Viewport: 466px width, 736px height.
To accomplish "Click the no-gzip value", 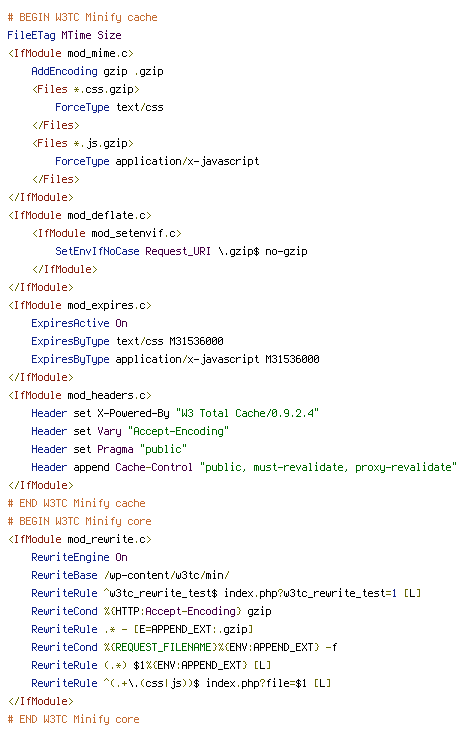I will click(x=286, y=252).
